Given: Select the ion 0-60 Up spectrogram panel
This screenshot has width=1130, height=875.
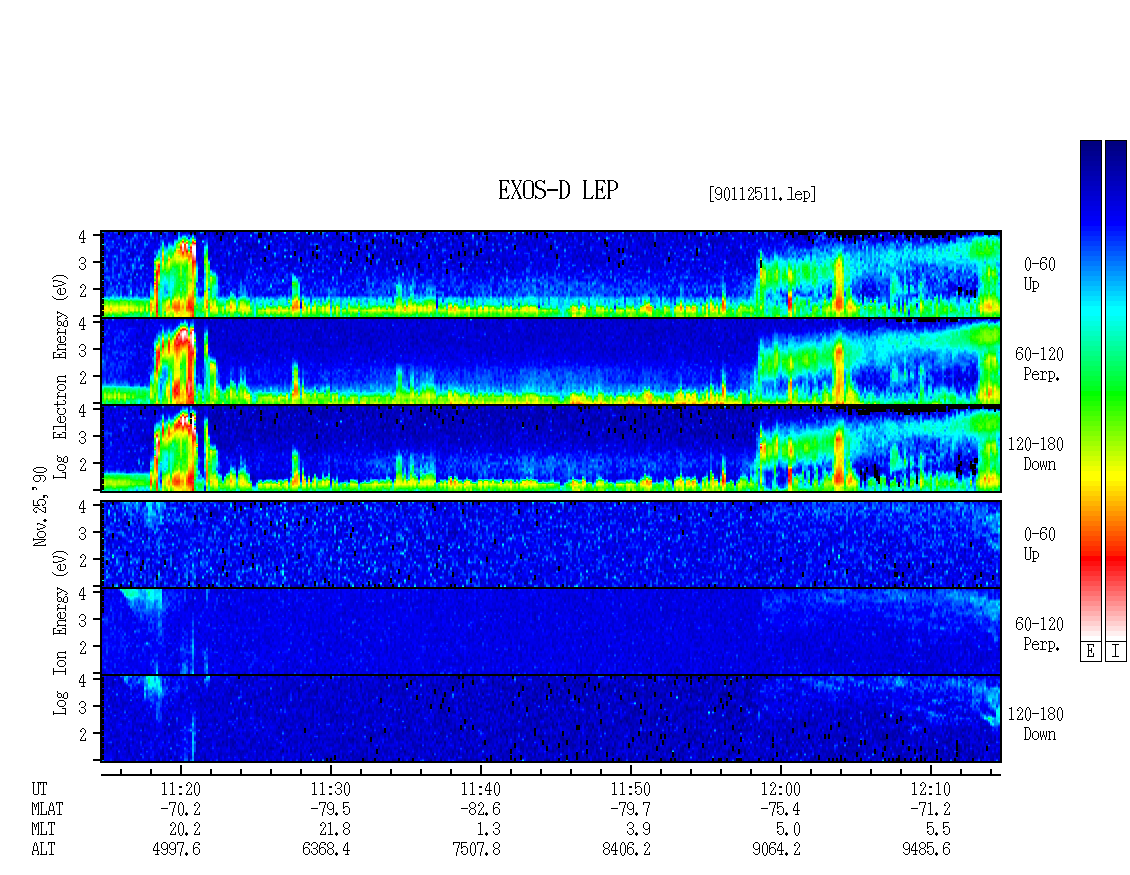Looking at the screenshot, I should pyautogui.click(x=551, y=544).
